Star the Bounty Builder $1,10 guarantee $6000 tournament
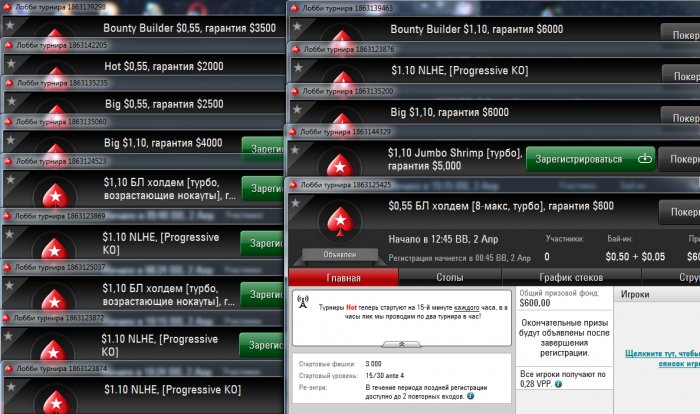 click(297, 26)
